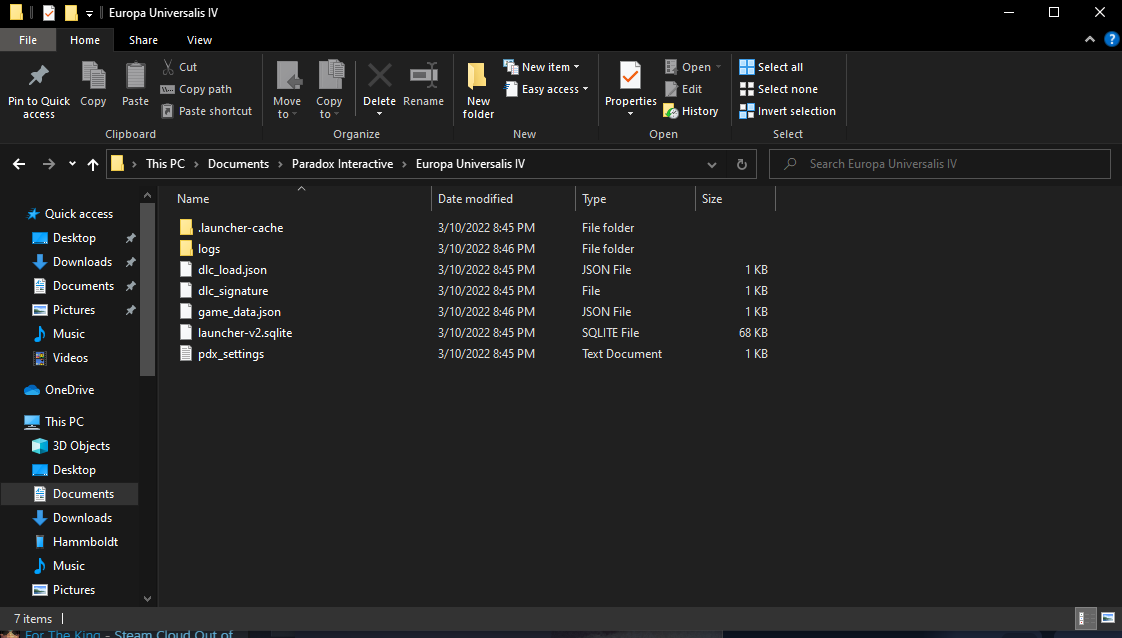Click the search Europa Universalis IV box
The height and width of the screenshot is (638, 1122).
pyautogui.click(x=940, y=164)
